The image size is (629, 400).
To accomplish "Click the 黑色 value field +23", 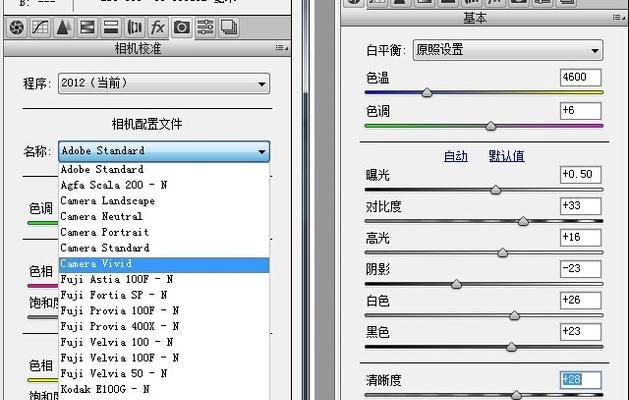I will coord(580,332).
